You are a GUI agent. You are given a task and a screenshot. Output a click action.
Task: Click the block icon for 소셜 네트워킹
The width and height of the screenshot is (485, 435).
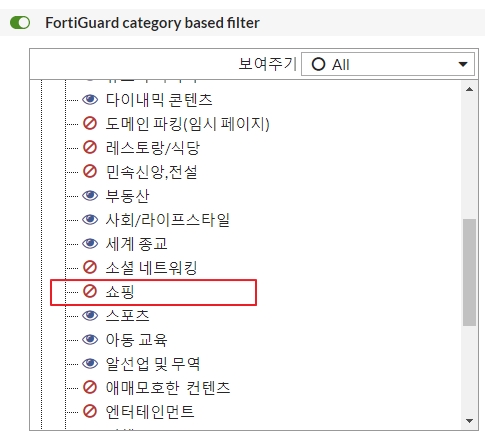90,268
